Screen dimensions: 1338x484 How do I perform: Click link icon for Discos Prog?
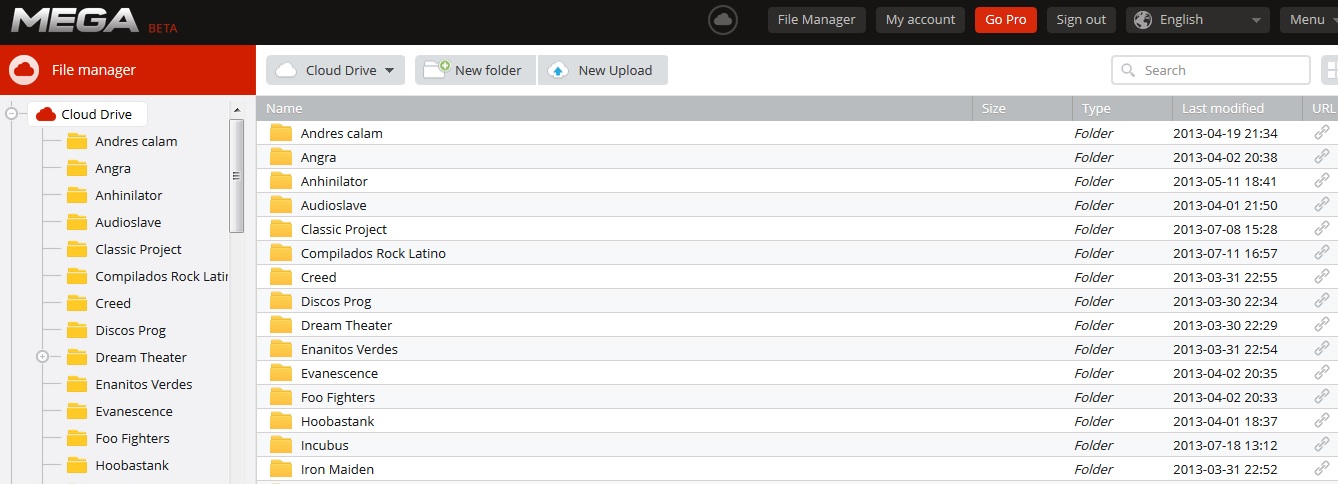point(1322,301)
